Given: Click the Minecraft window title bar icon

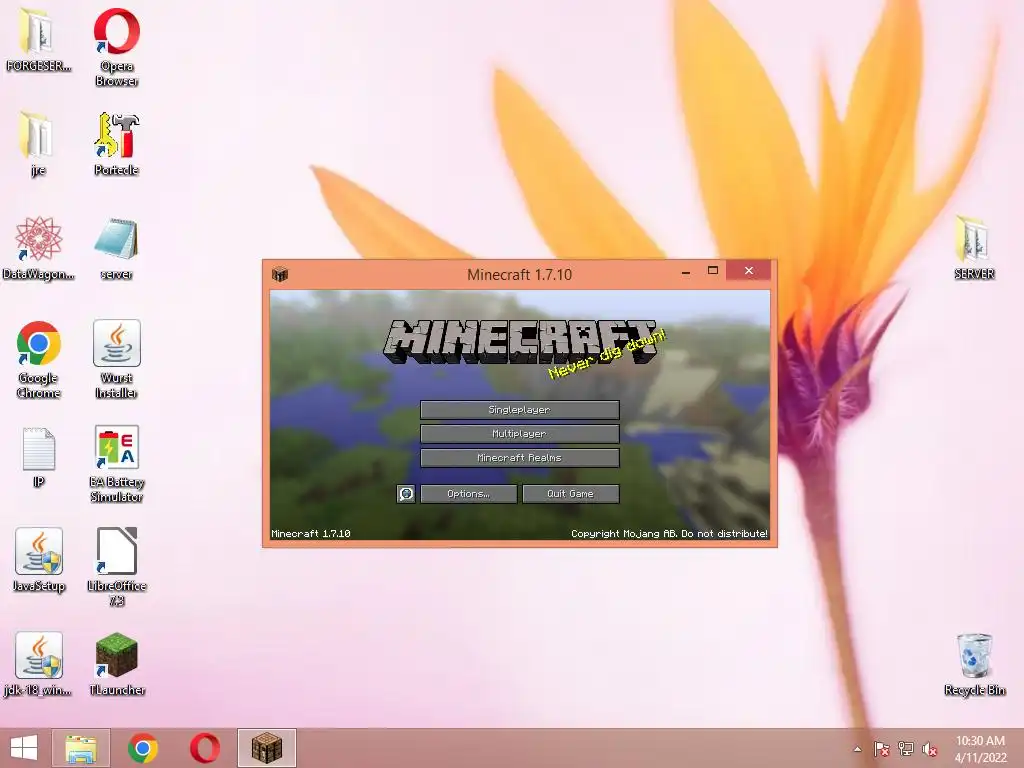Looking at the screenshot, I should point(280,274).
